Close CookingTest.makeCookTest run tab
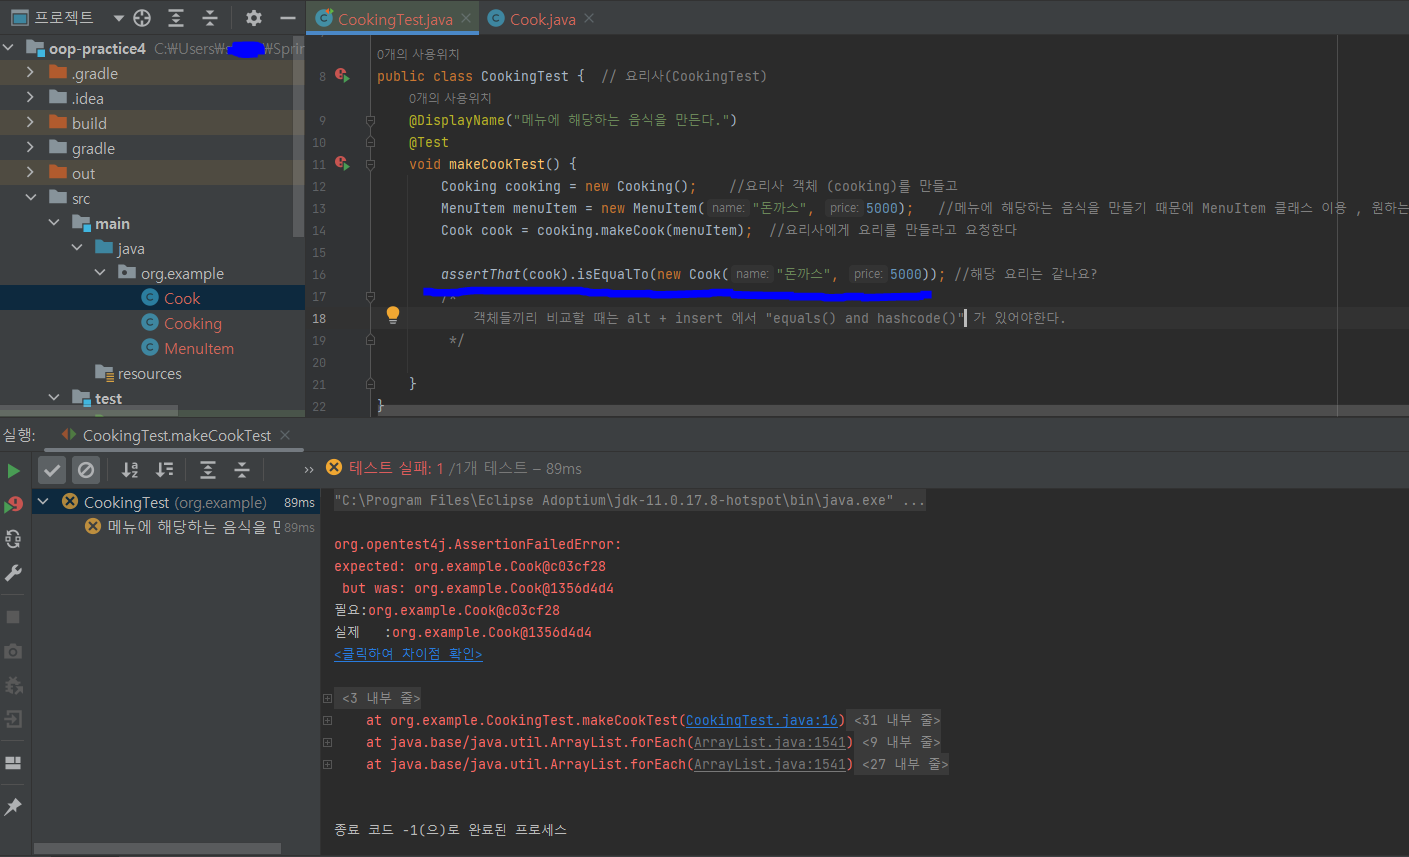This screenshot has width=1409, height=857. click(285, 435)
